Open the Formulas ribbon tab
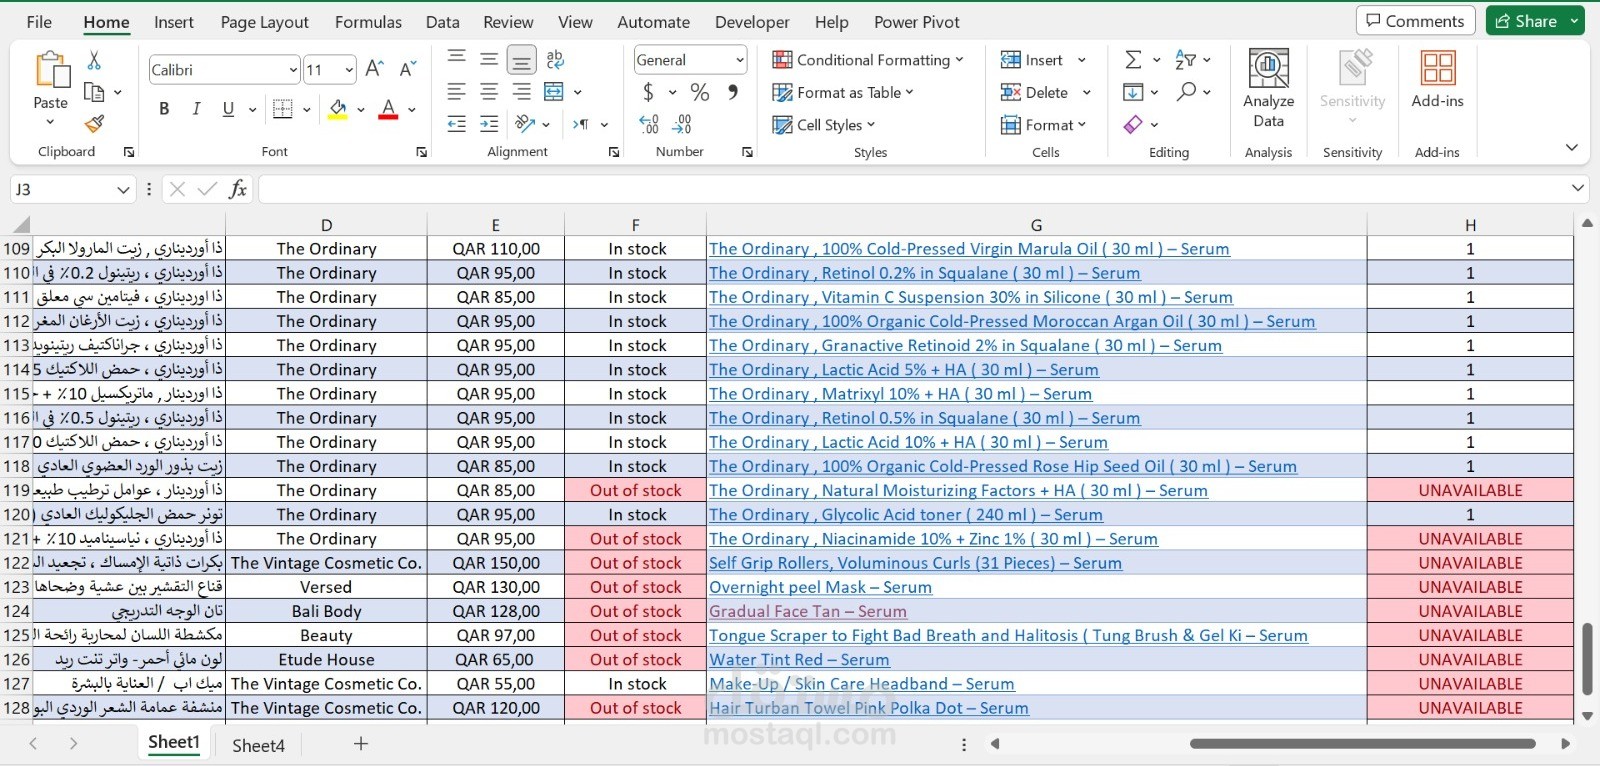Image resolution: width=1600 pixels, height=766 pixels. coord(368,22)
